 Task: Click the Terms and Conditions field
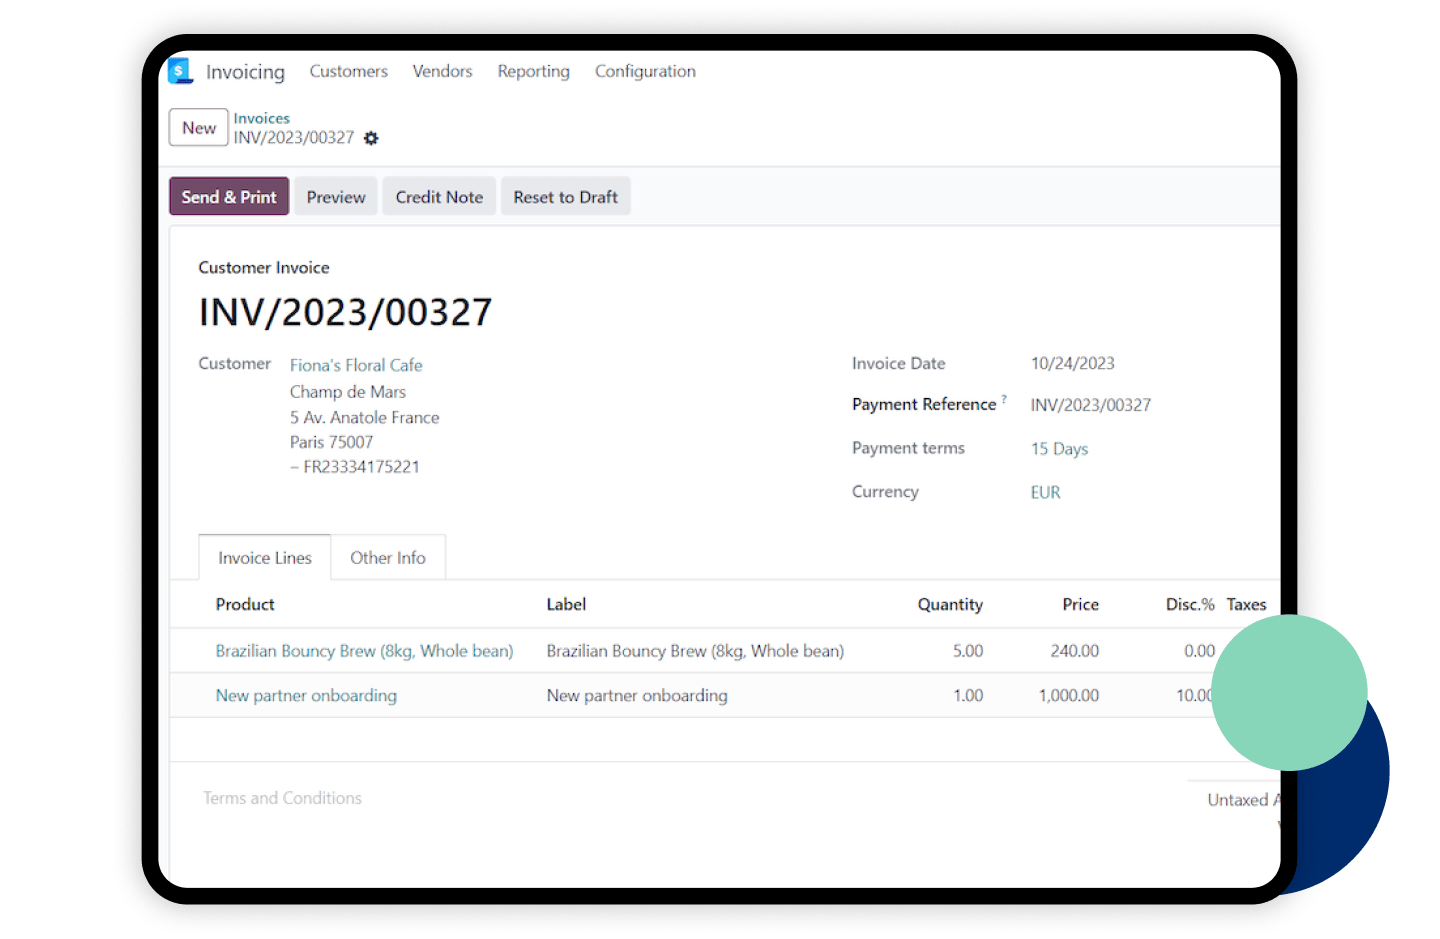pyautogui.click(x=282, y=797)
